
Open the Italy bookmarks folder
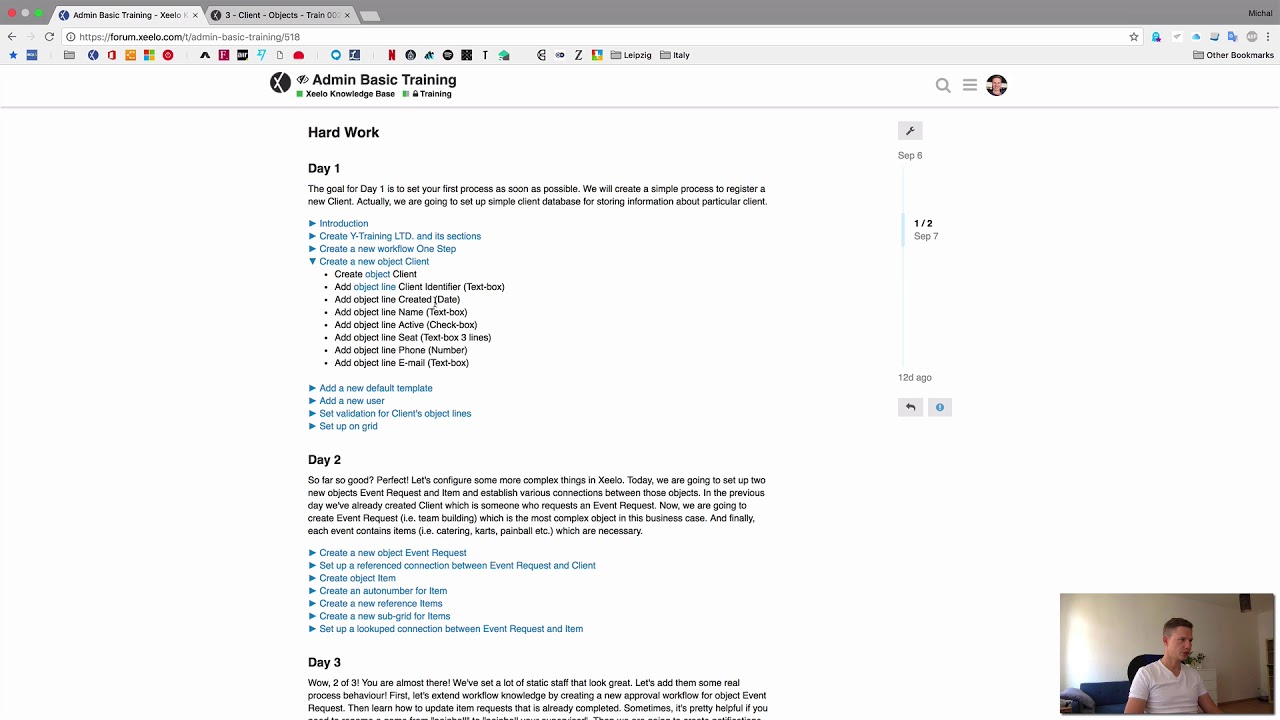pos(675,55)
